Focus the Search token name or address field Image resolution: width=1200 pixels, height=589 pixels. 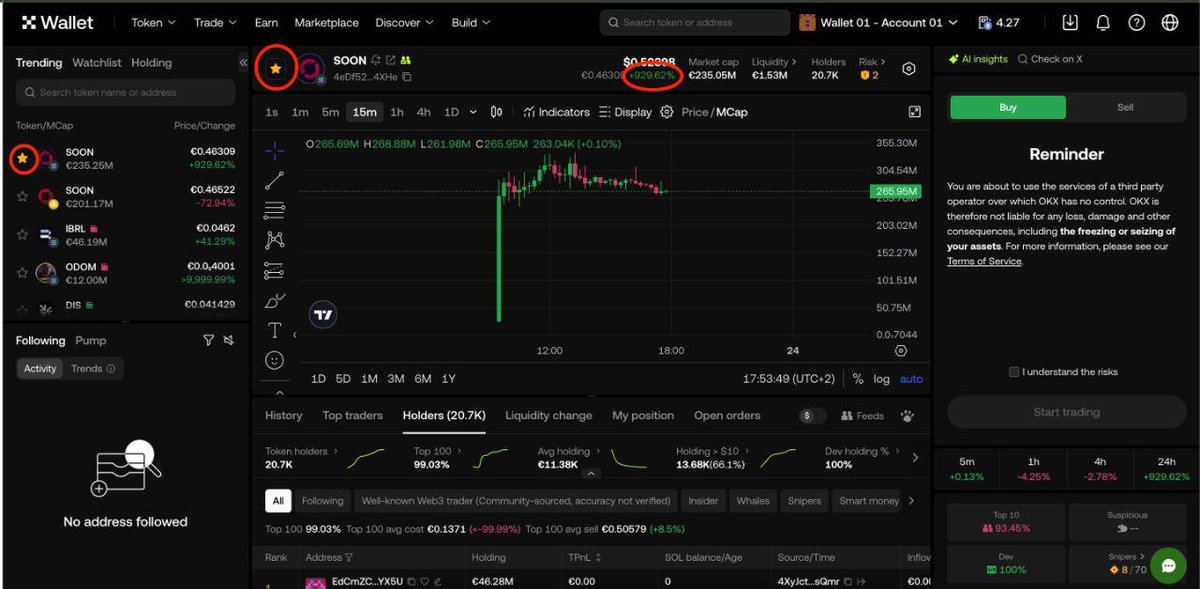(125, 92)
